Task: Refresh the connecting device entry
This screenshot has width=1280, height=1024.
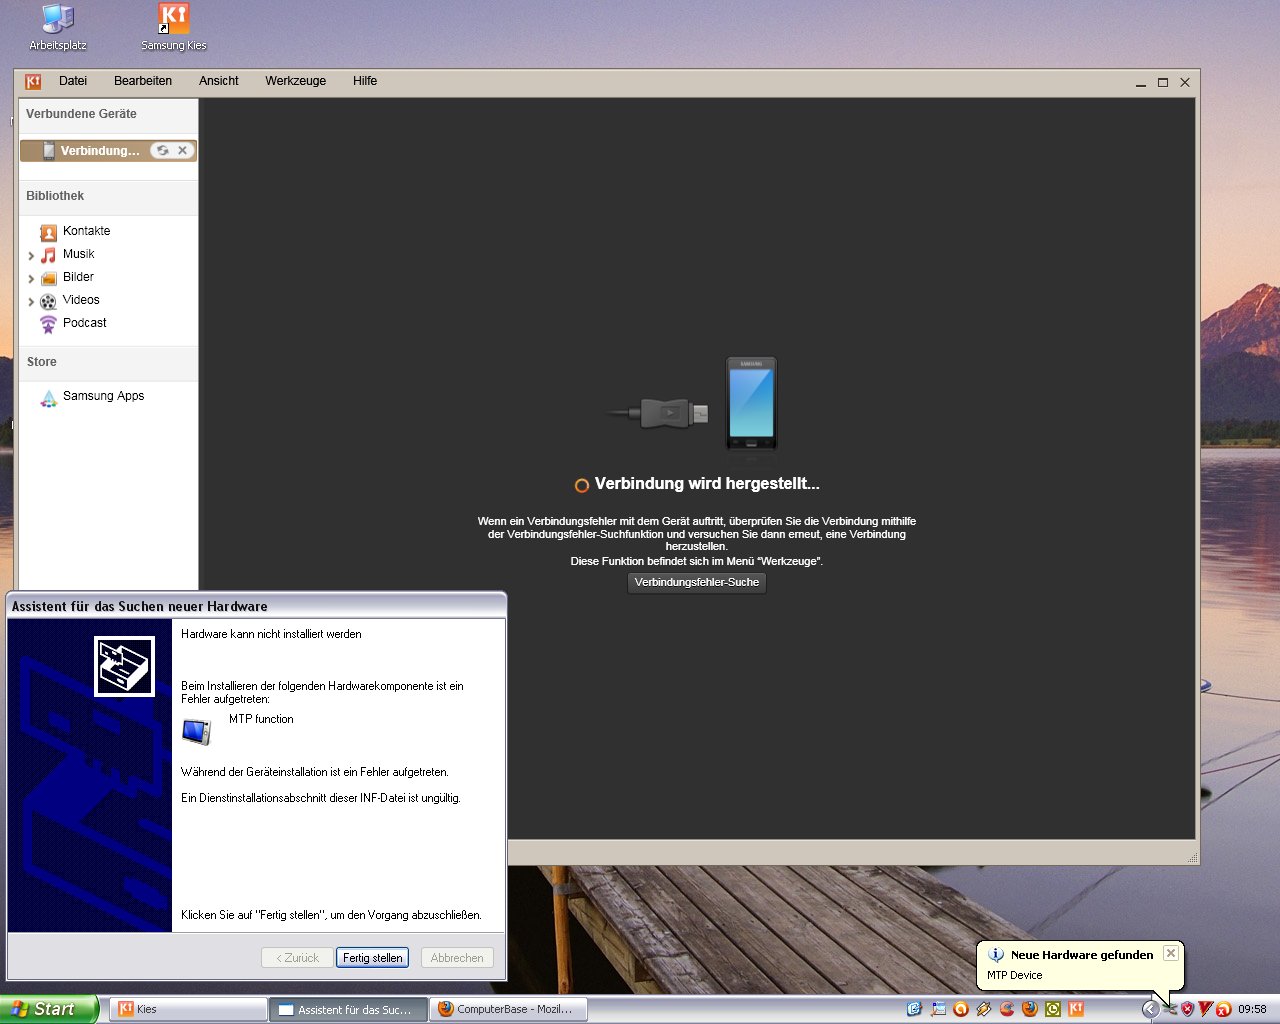Action: coord(162,150)
